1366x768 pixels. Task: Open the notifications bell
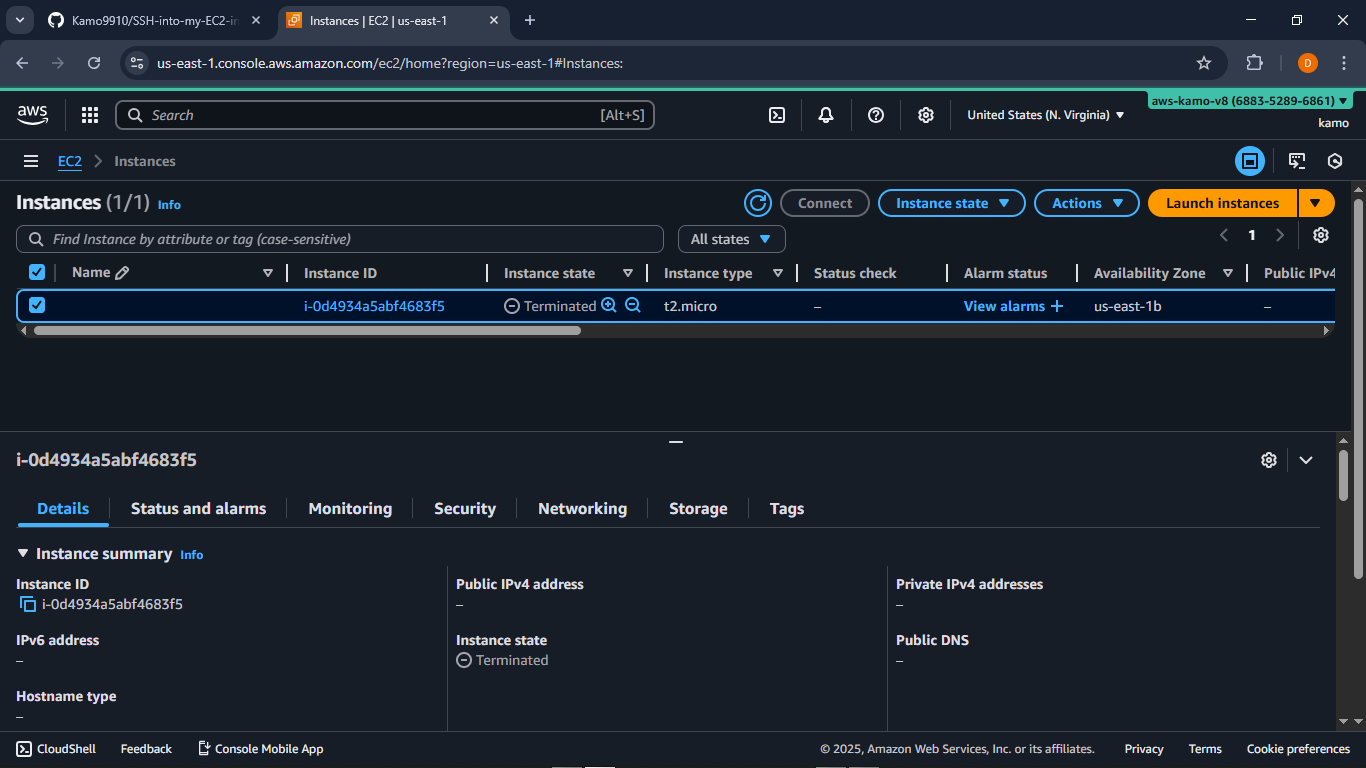826,115
